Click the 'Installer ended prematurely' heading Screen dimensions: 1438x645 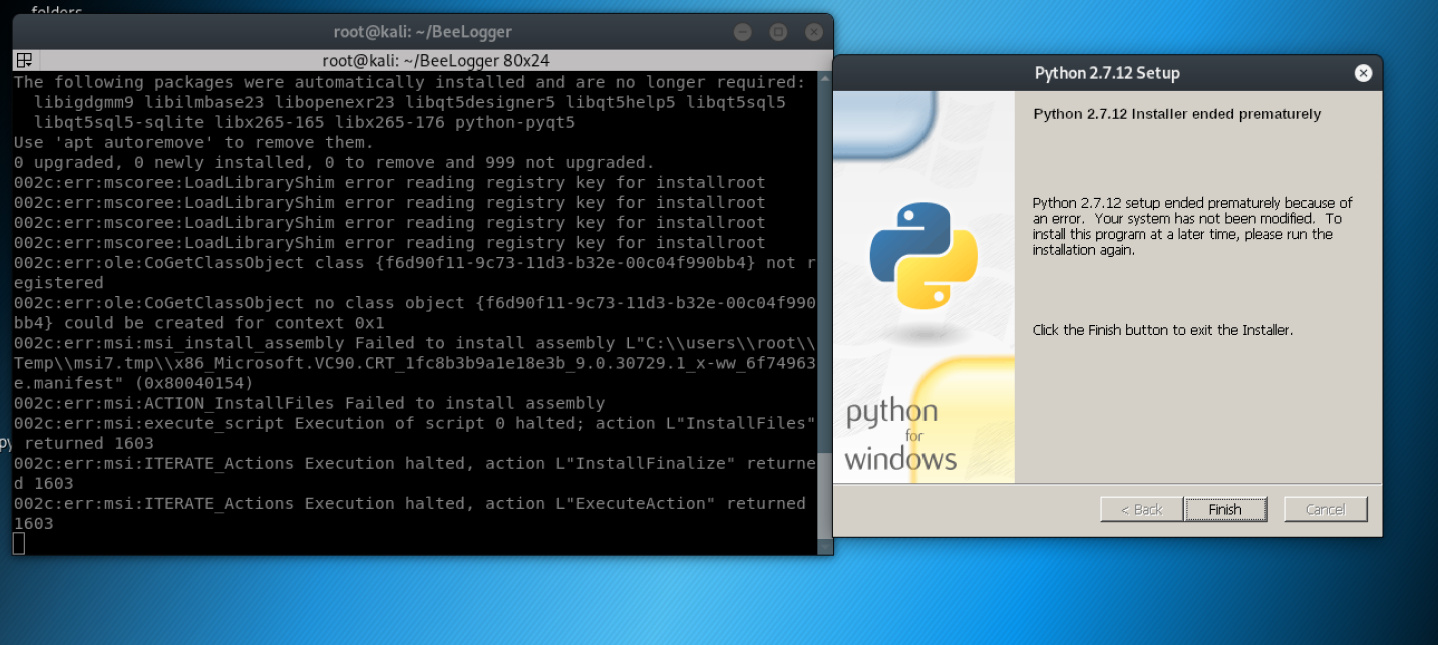coord(1176,114)
